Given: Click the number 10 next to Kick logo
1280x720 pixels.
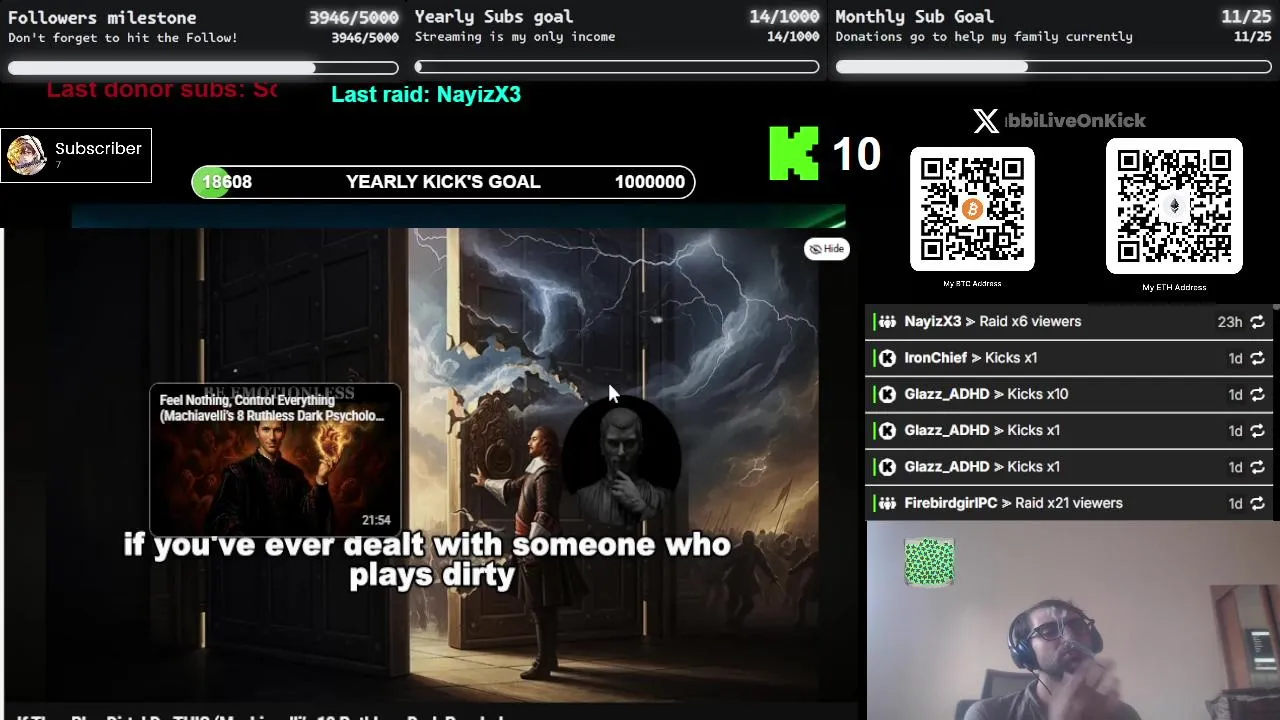Looking at the screenshot, I should pyautogui.click(x=856, y=154).
